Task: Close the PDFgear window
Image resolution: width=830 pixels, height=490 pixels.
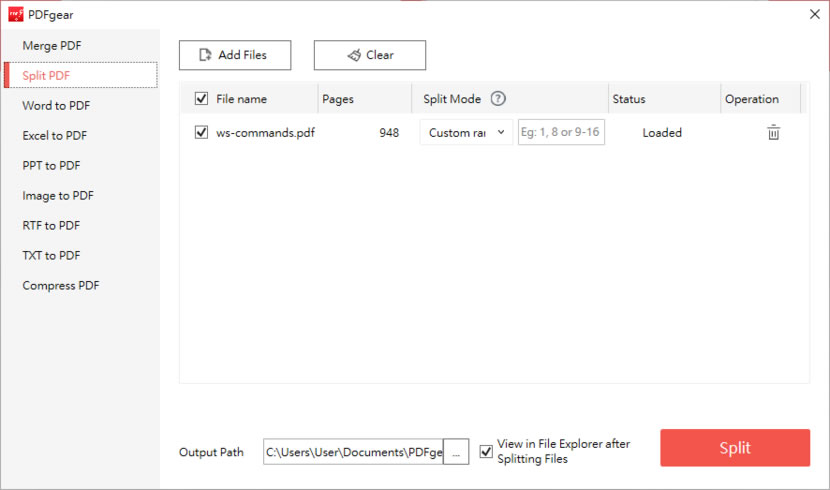Action: click(815, 14)
